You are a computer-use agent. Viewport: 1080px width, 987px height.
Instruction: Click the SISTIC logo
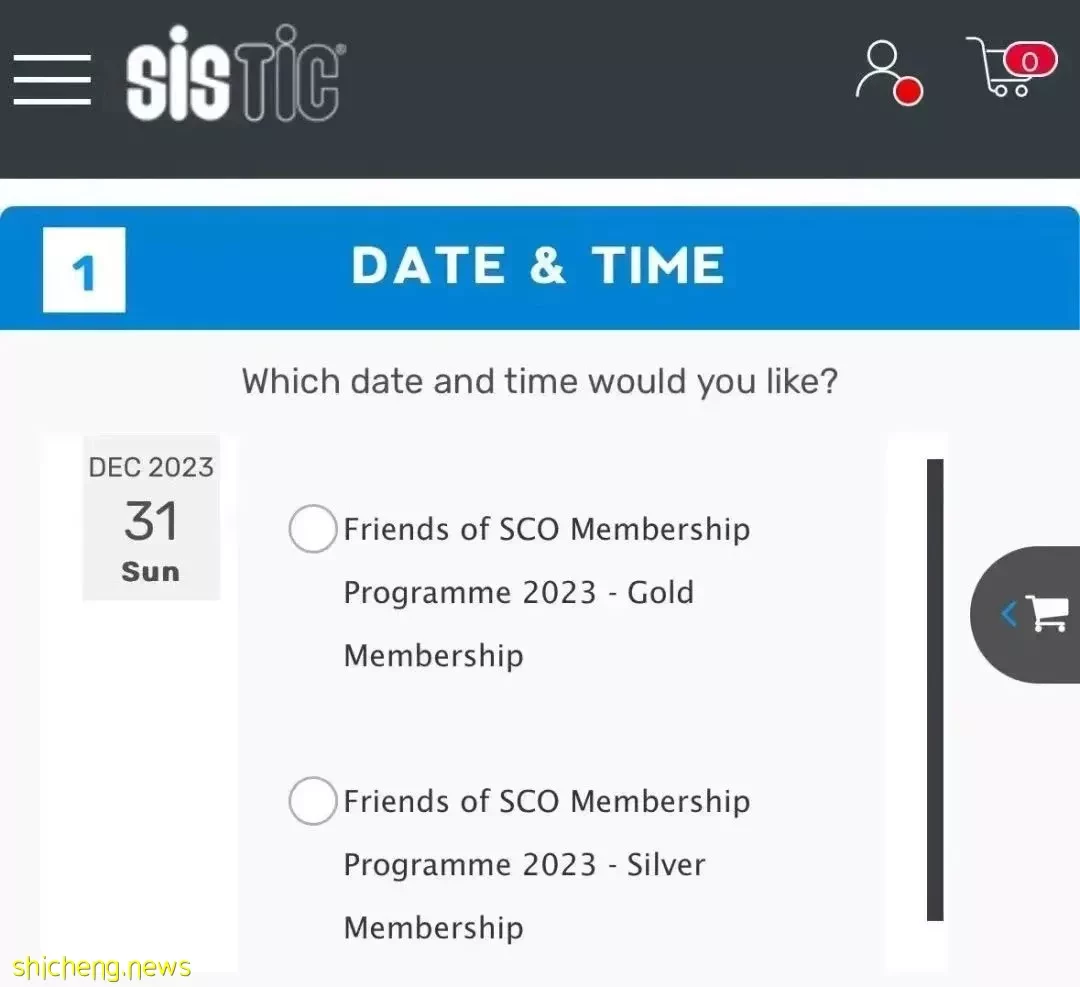coord(235,74)
